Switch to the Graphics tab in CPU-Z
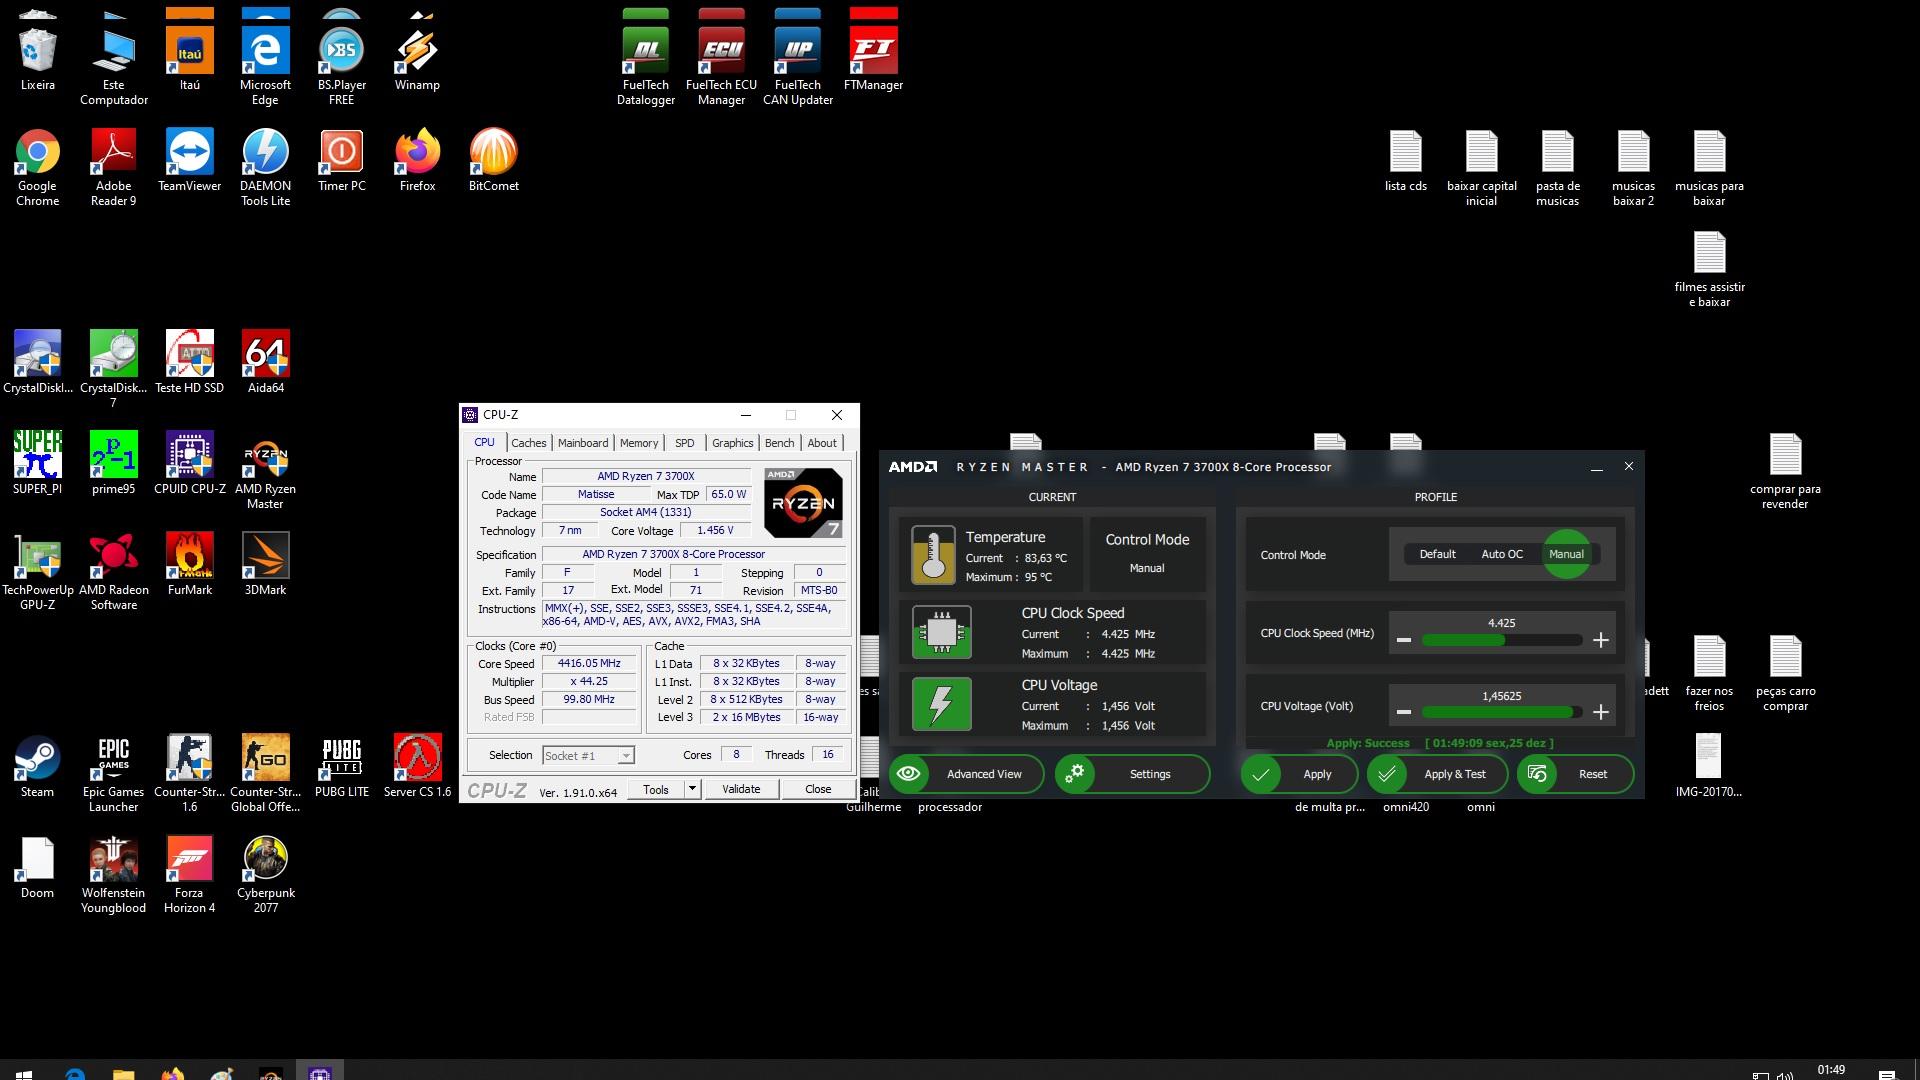The image size is (1920, 1080). (732, 443)
